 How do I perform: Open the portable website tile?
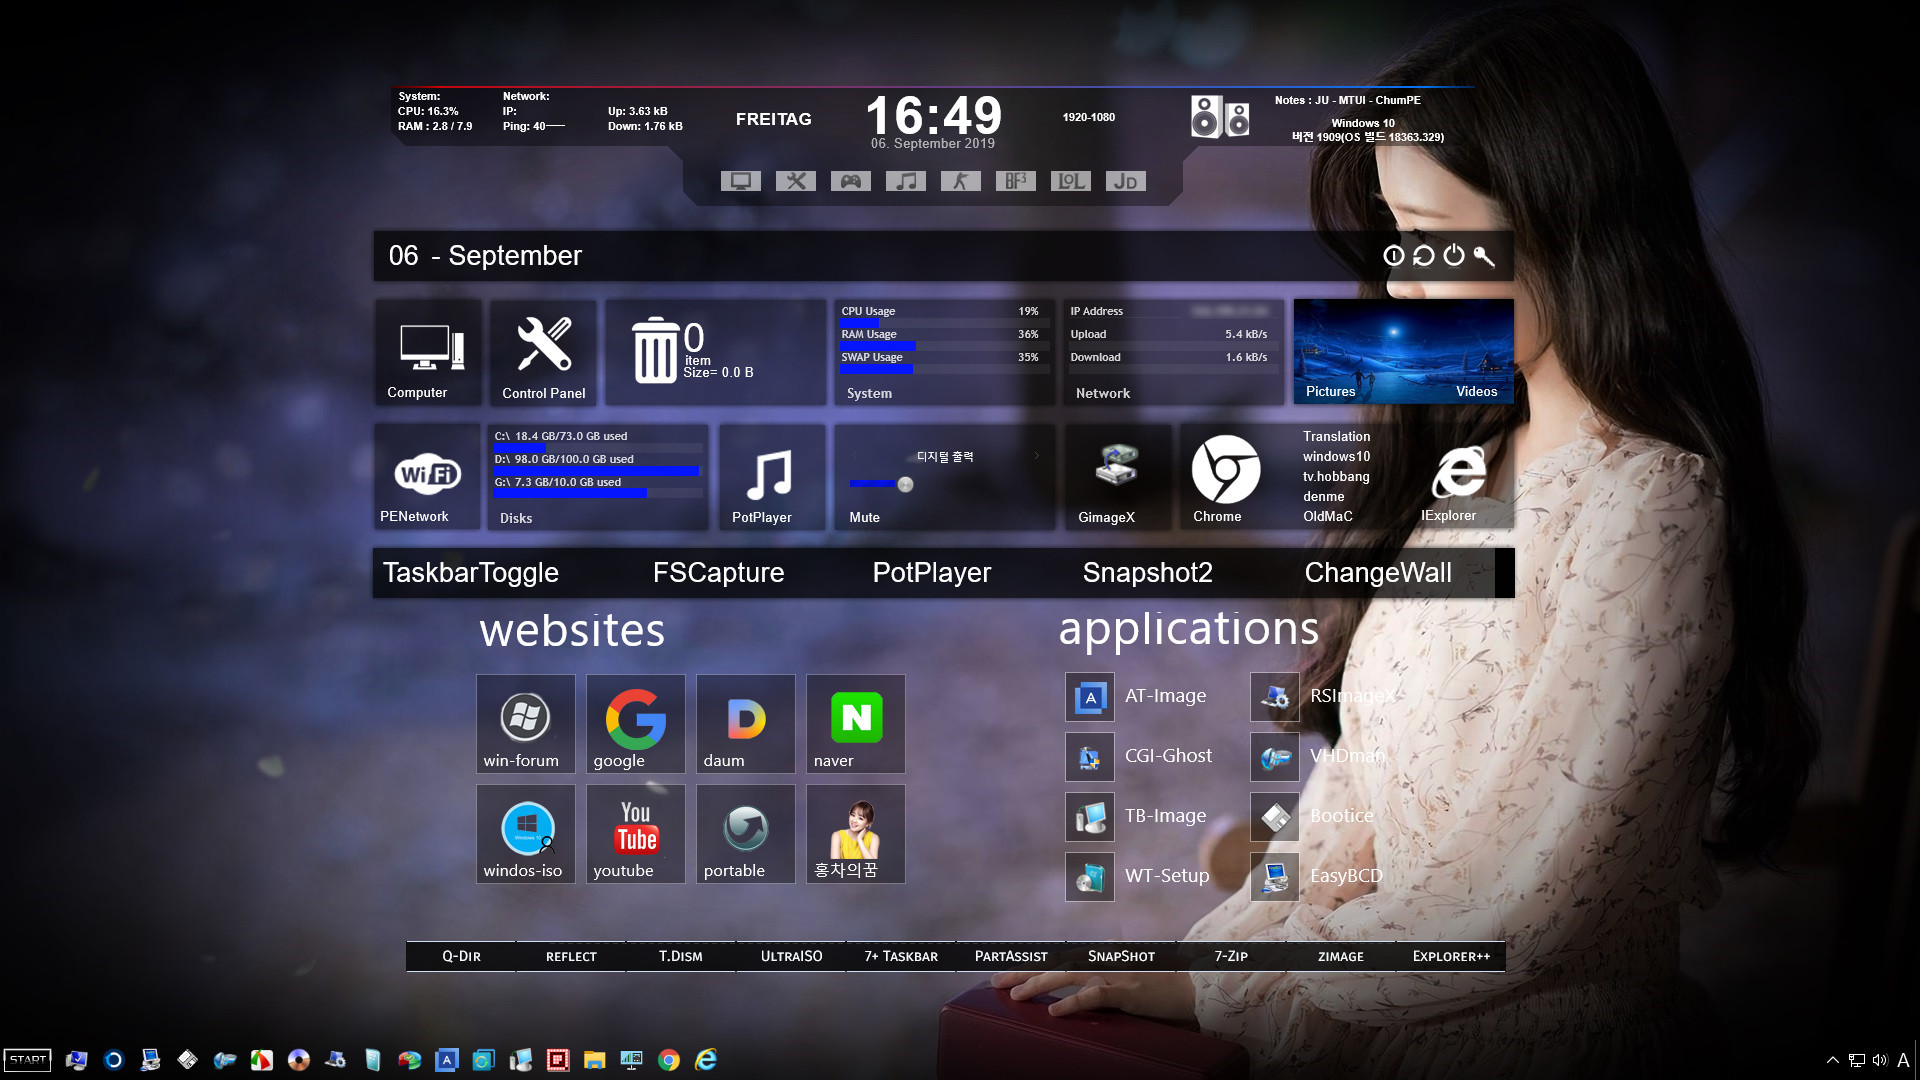pyautogui.click(x=746, y=833)
